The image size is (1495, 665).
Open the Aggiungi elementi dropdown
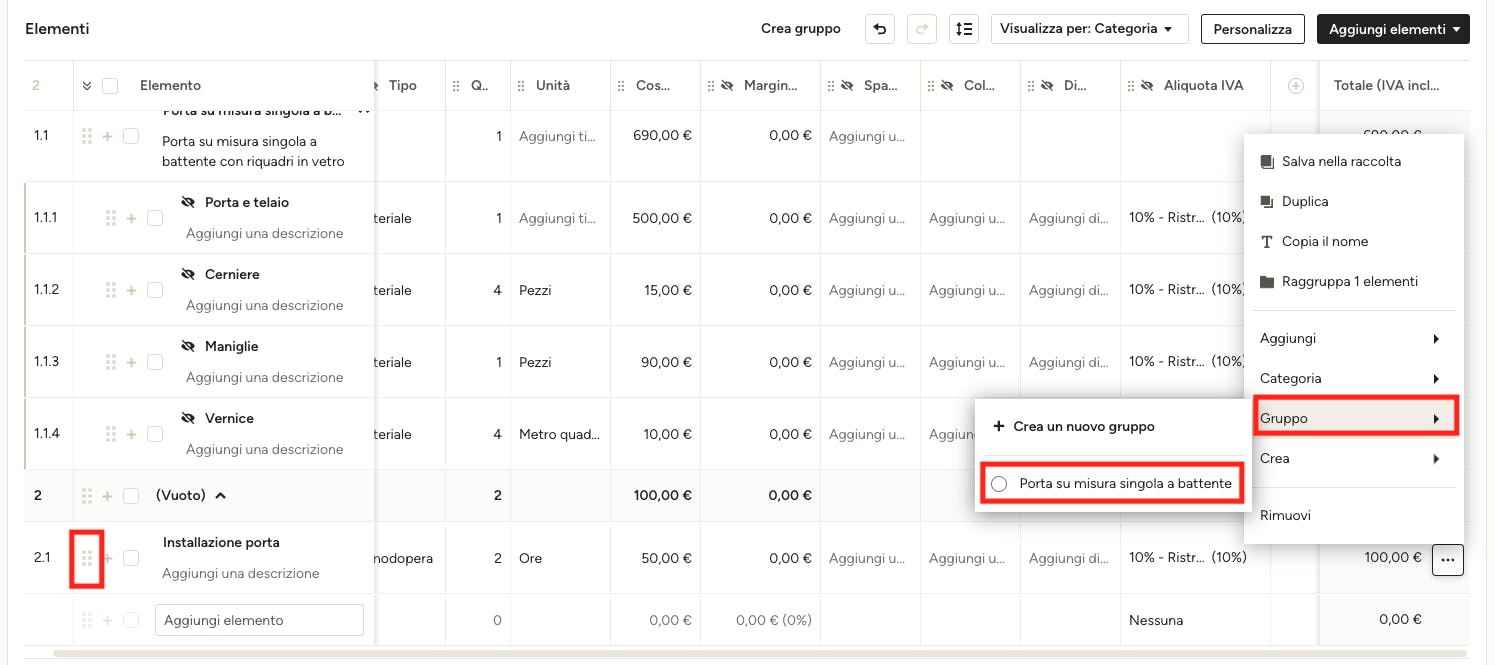(x=1394, y=29)
